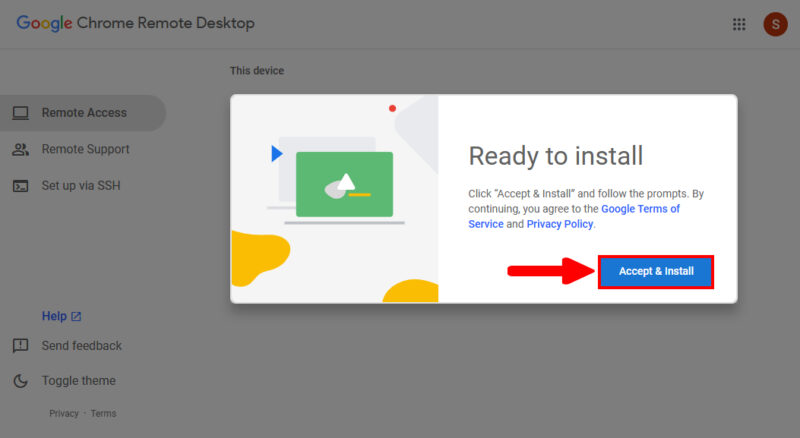Click the Send feedback icon

tap(20, 346)
